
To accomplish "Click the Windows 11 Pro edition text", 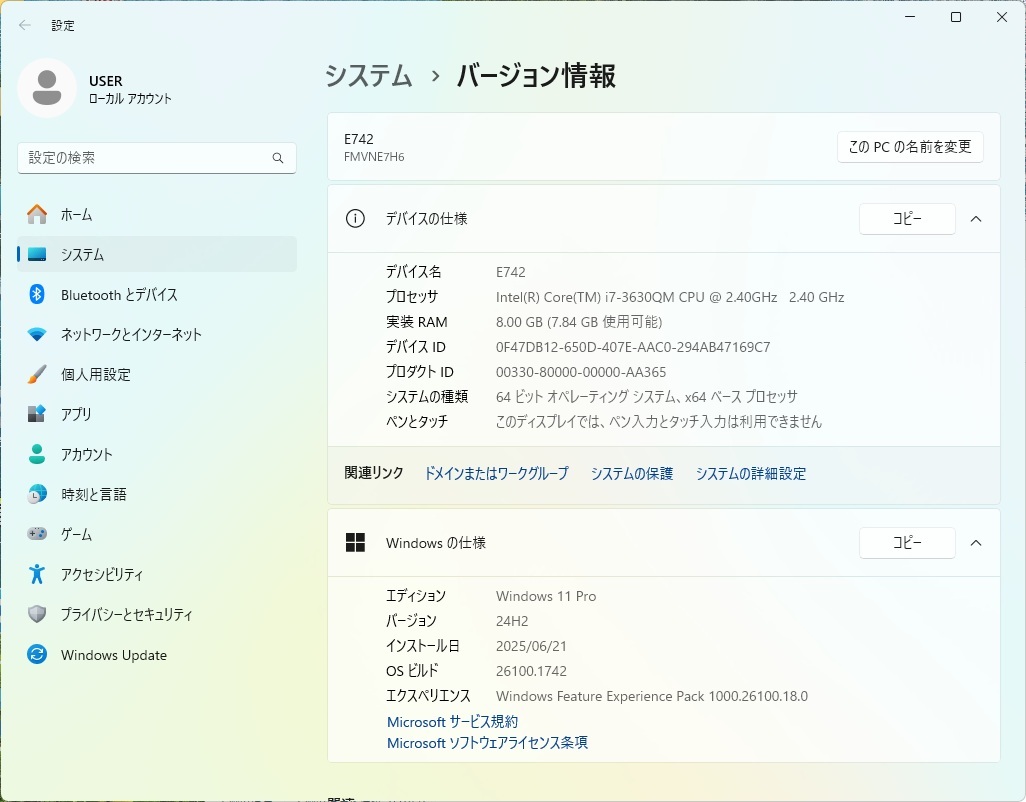I will 546,596.
